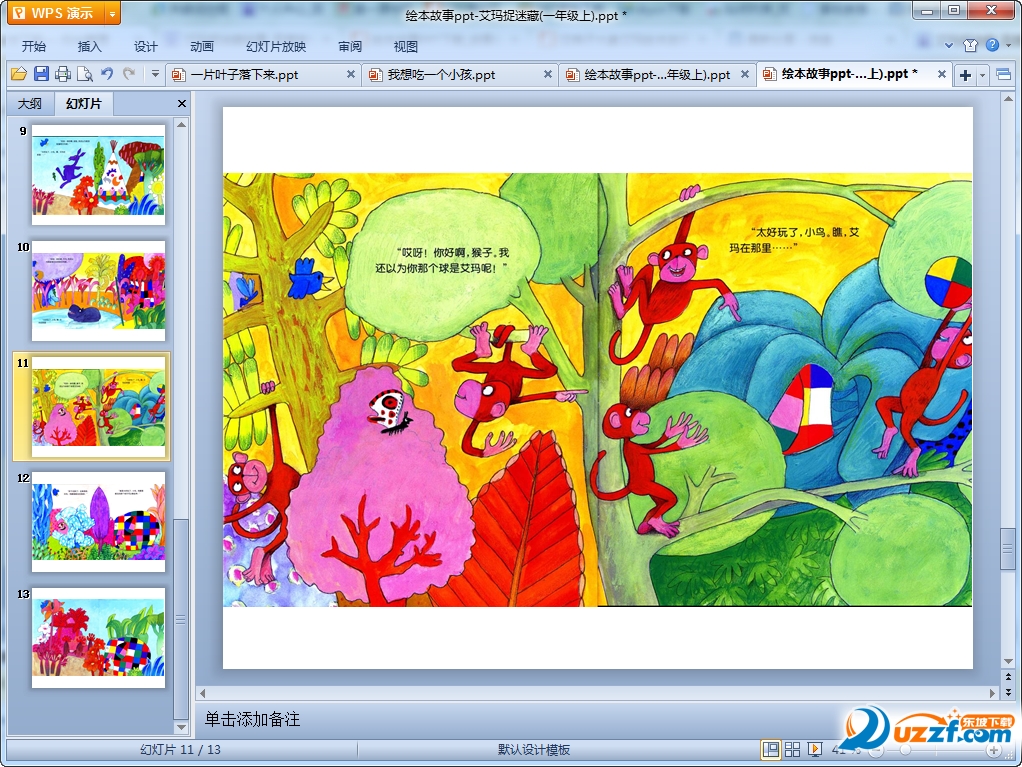This screenshot has width=1022, height=767.
Task: Open print preview from the quick toolbar
Action: pyautogui.click(x=85, y=74)
